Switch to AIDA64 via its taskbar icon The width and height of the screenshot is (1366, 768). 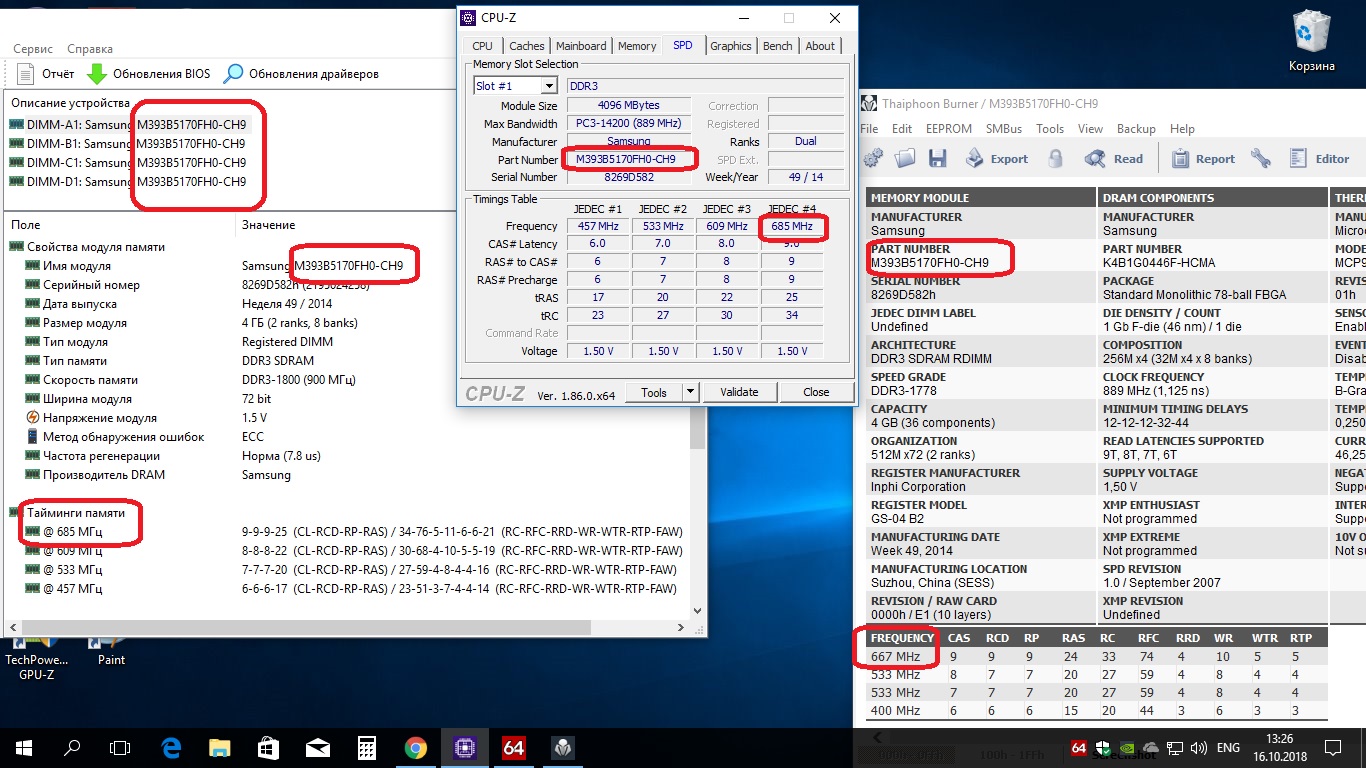click(514, 748)
